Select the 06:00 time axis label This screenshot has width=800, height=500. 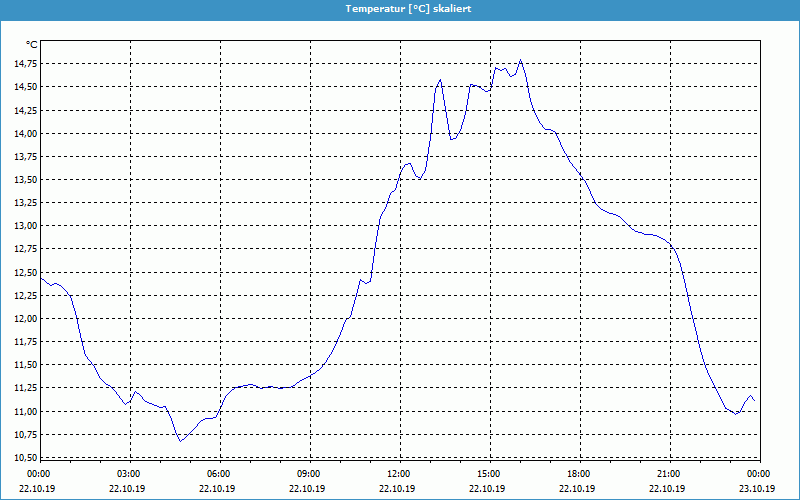coord(219,474)
